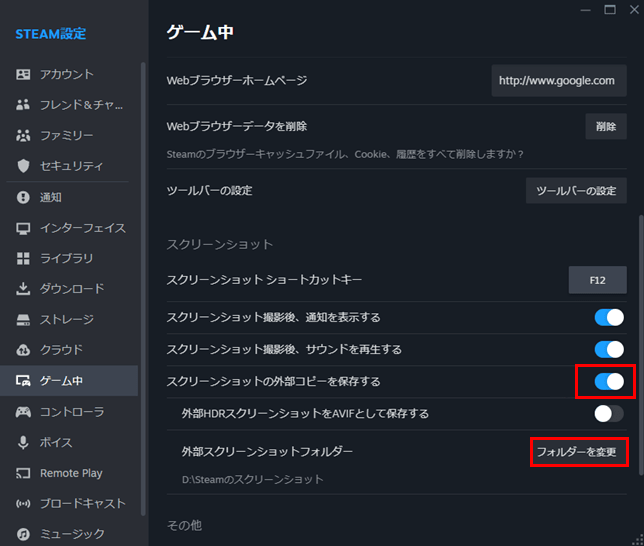Screen dimensions: 644x546
Task: Select ファミリー in the sidebar
Action: tap(69, 135)
